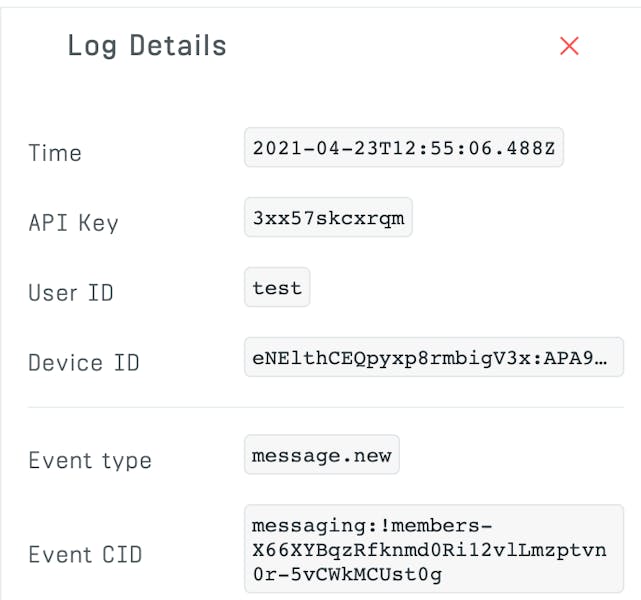Screen dimensions: 641x600
Task: Click the Event CID value box
Action: click(x=433, y=549)
